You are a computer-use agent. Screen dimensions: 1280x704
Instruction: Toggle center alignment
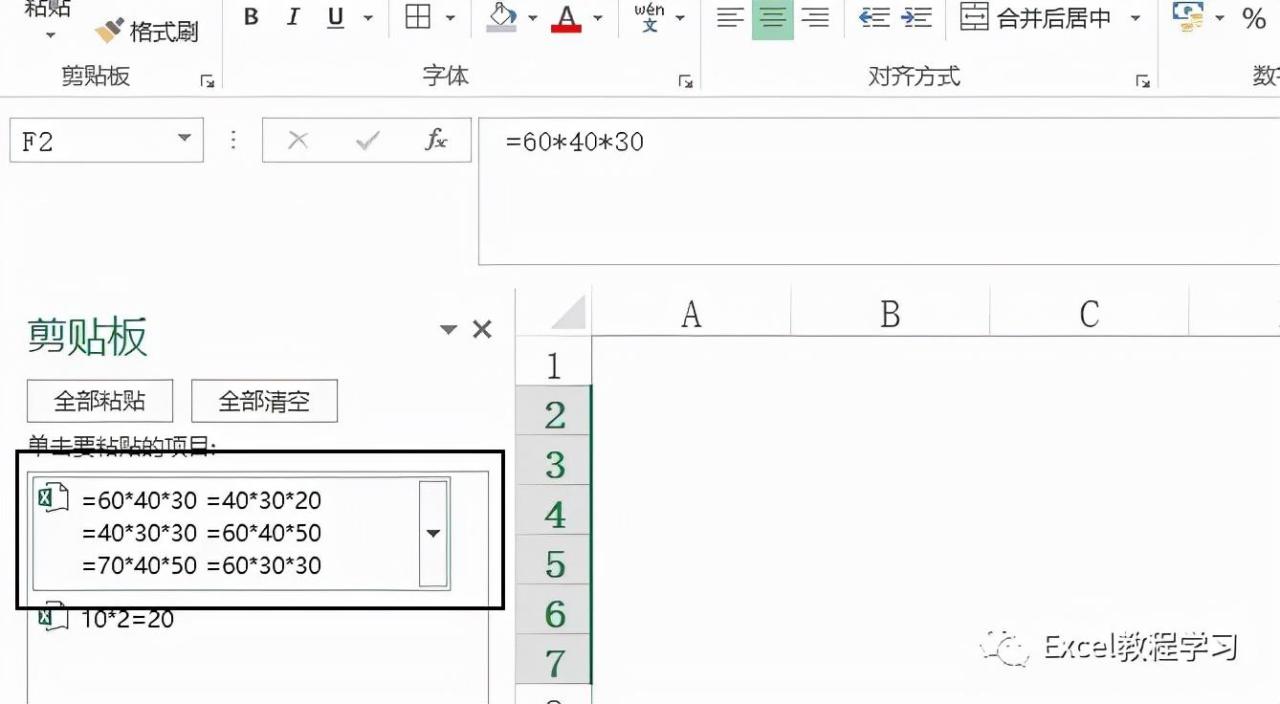coord(772,17)
